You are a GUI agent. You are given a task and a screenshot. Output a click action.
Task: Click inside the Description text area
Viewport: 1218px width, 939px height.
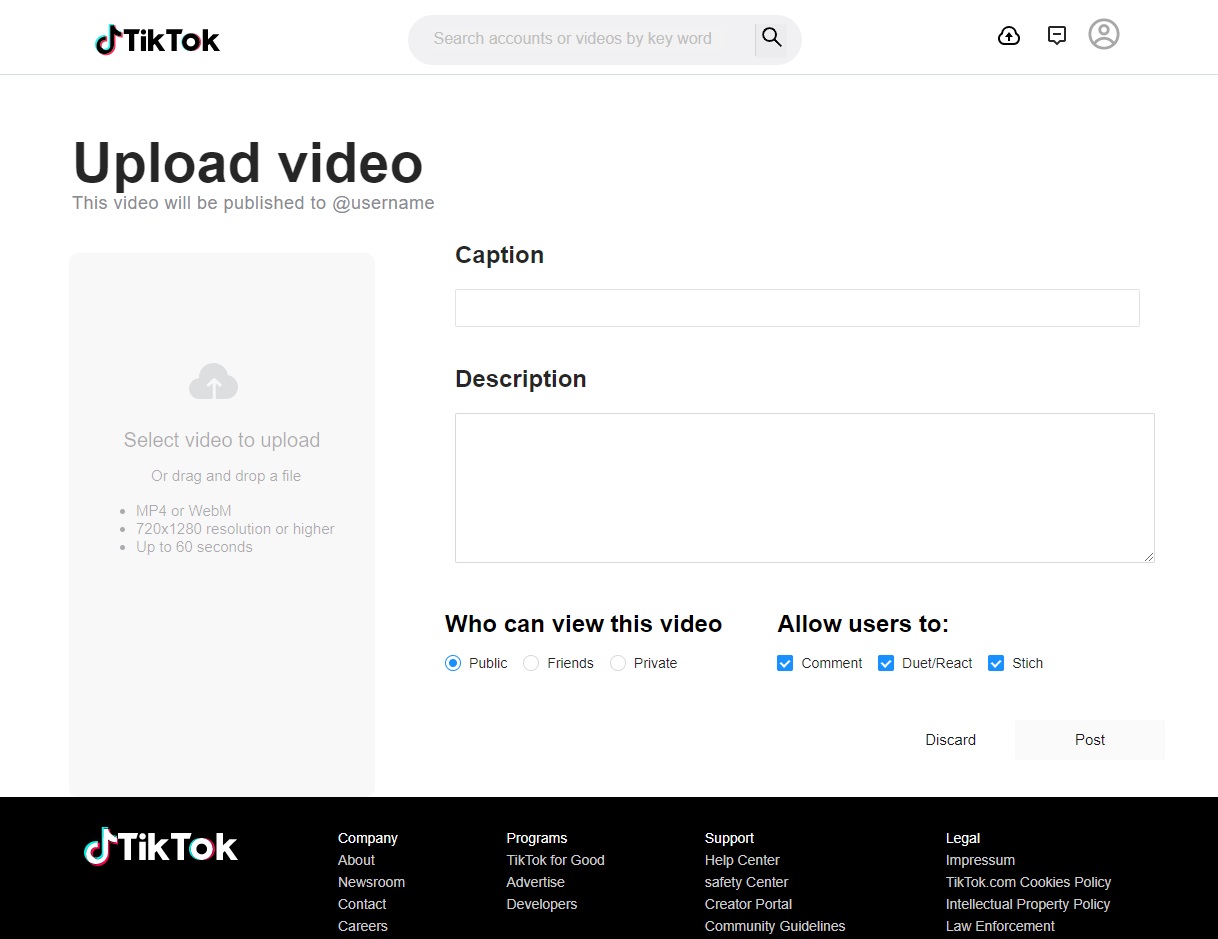804,487
